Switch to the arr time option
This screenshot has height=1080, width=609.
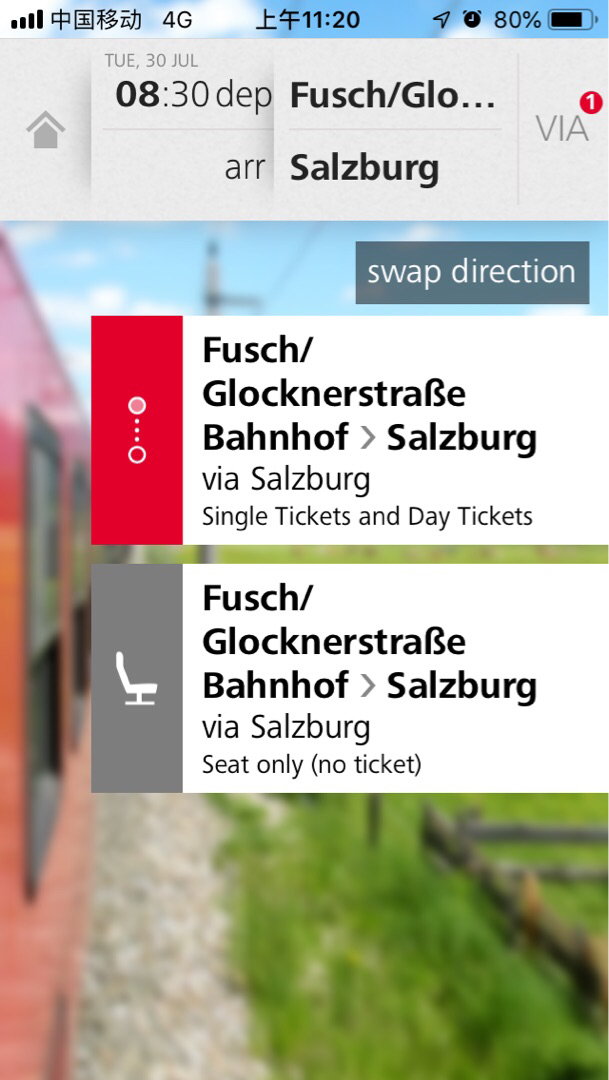245,168
